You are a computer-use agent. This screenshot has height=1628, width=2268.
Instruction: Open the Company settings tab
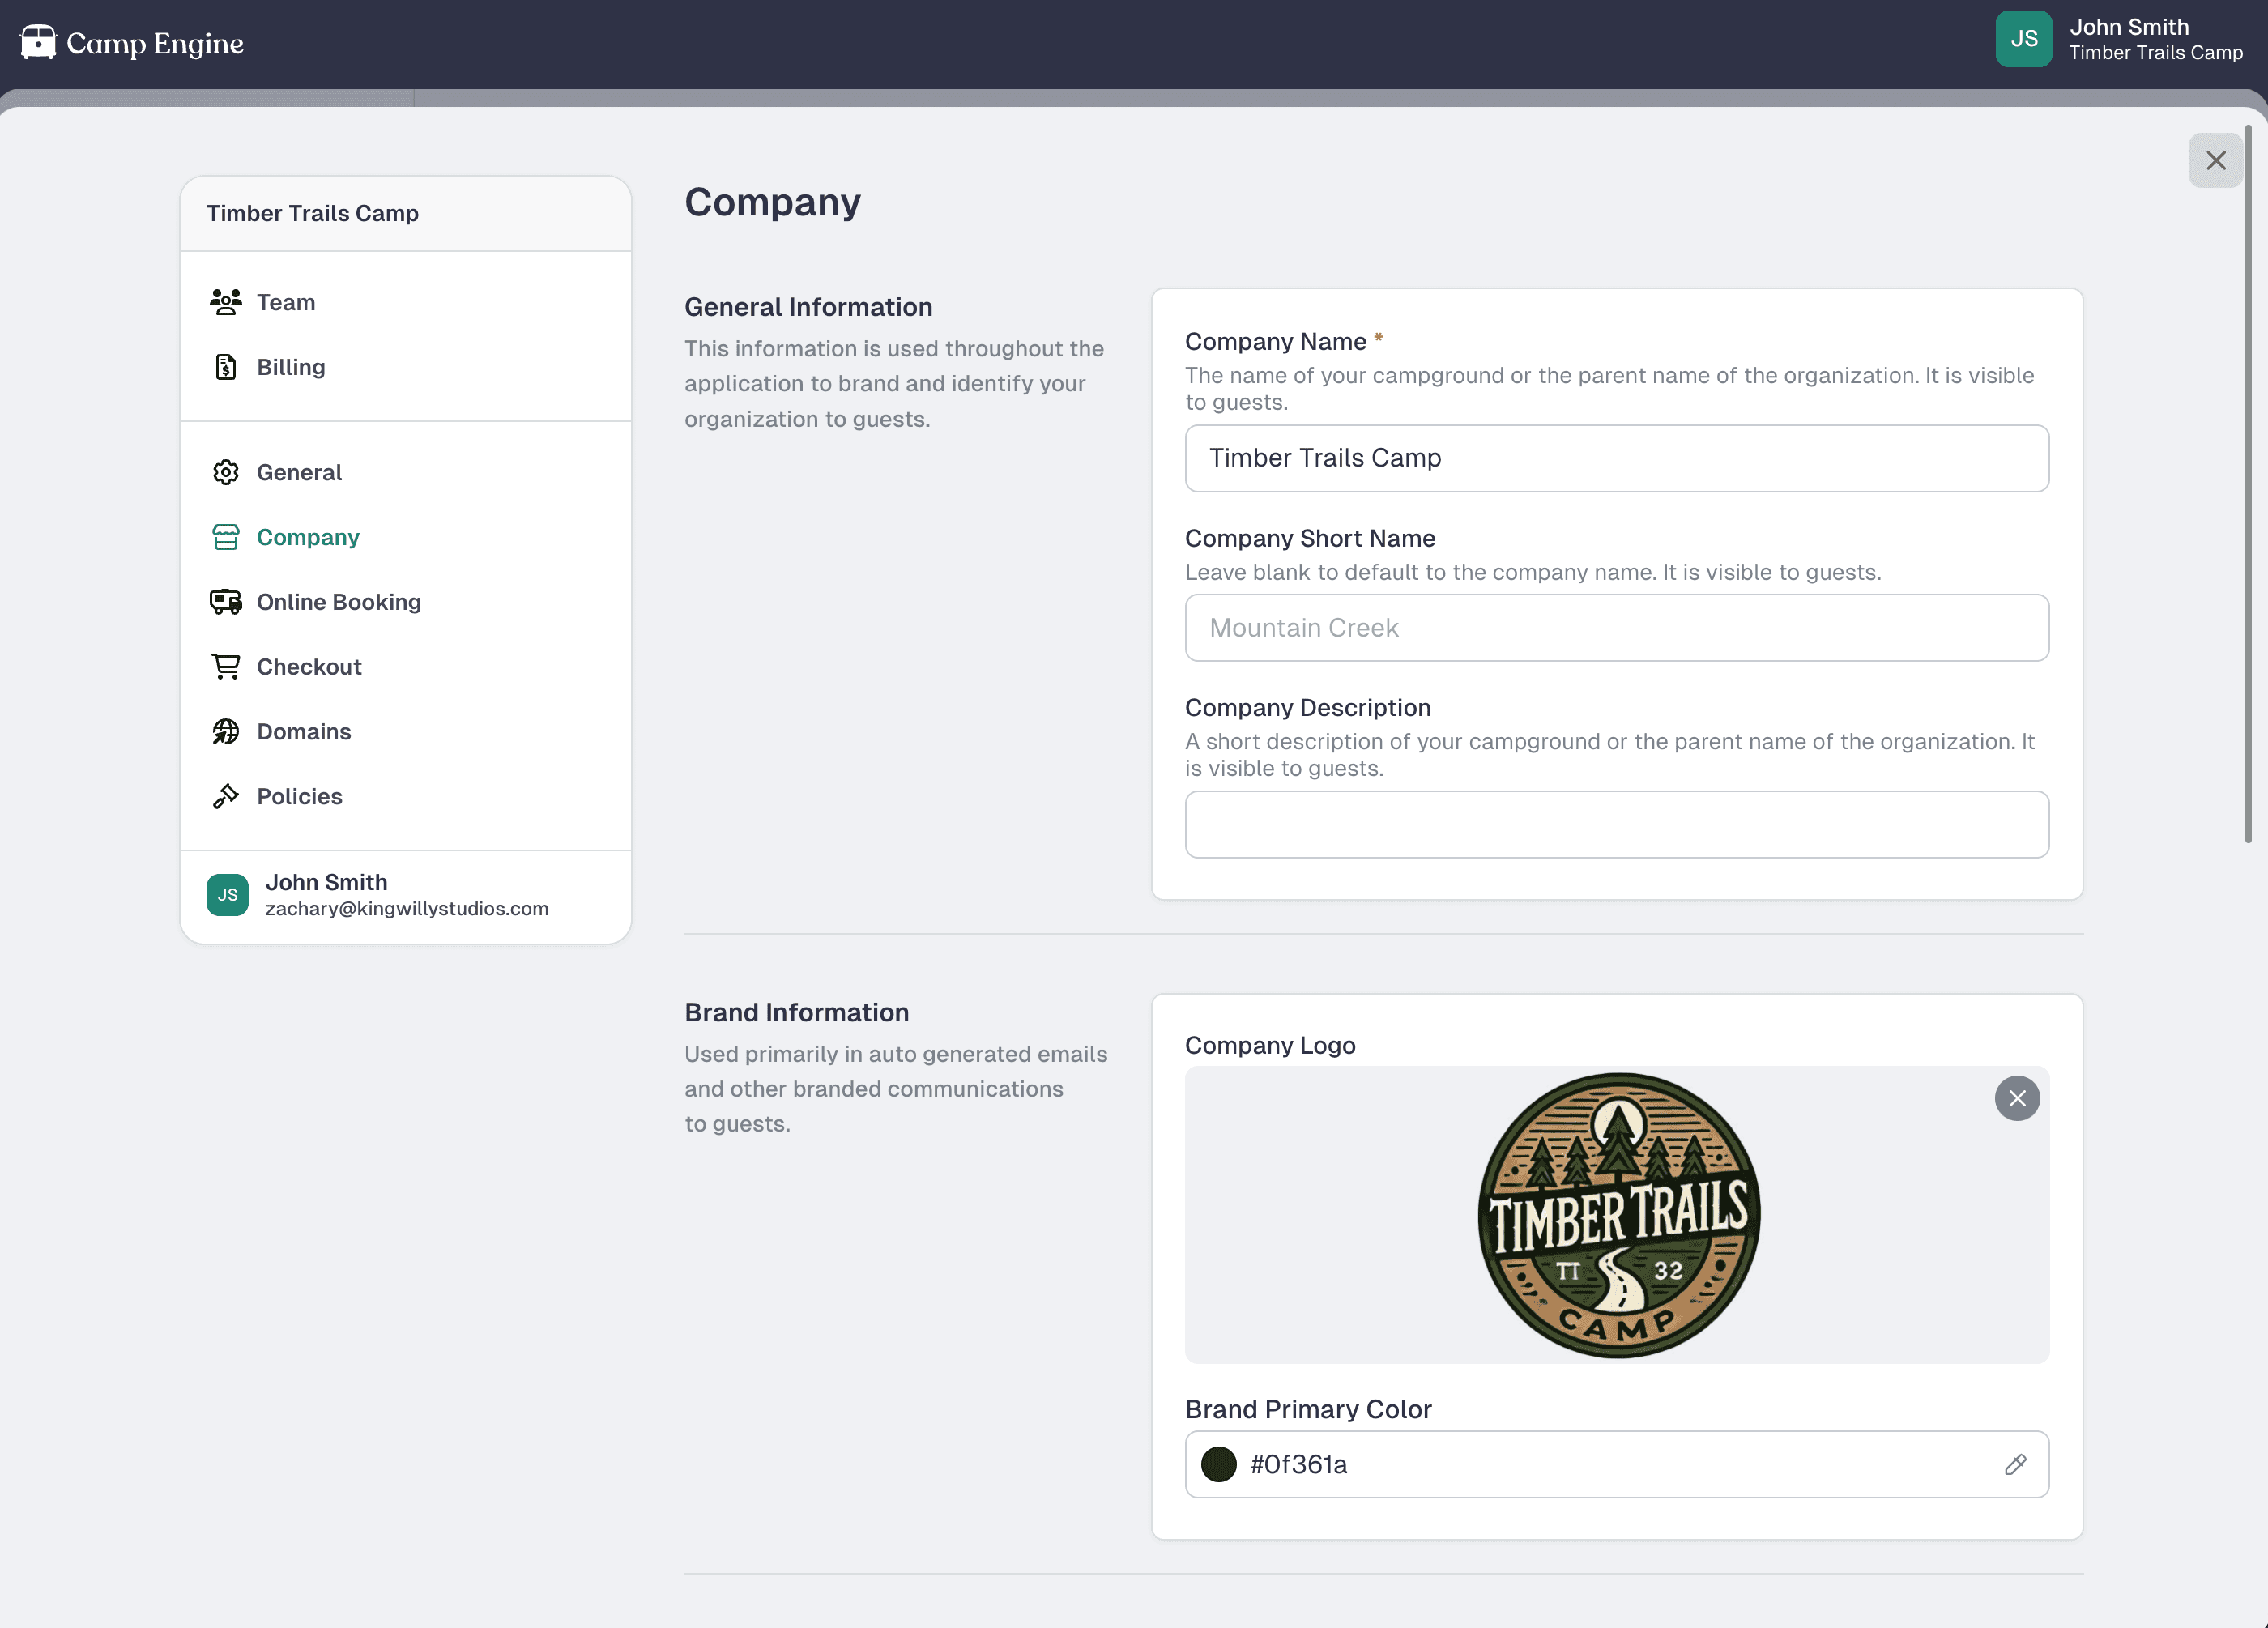[307, 537]
